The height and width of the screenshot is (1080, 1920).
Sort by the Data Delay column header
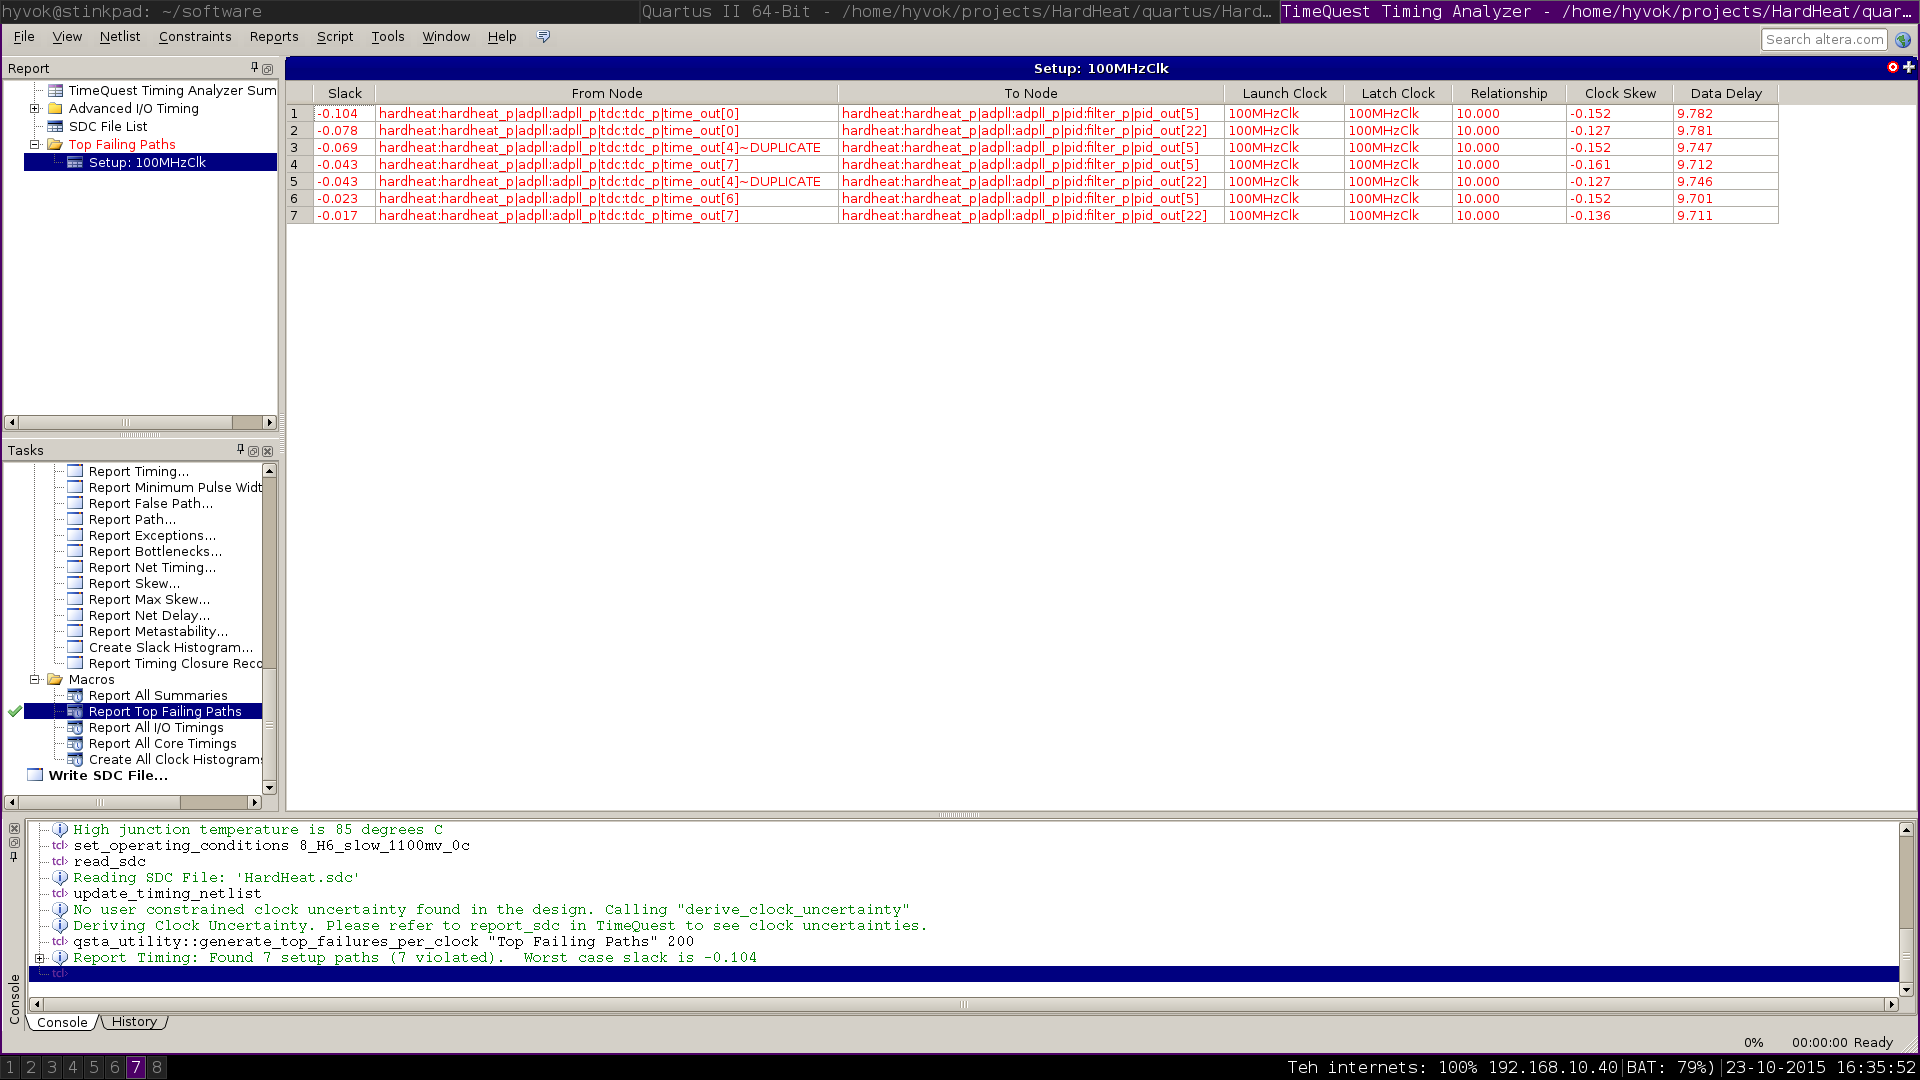click(x=1726, y=93)
